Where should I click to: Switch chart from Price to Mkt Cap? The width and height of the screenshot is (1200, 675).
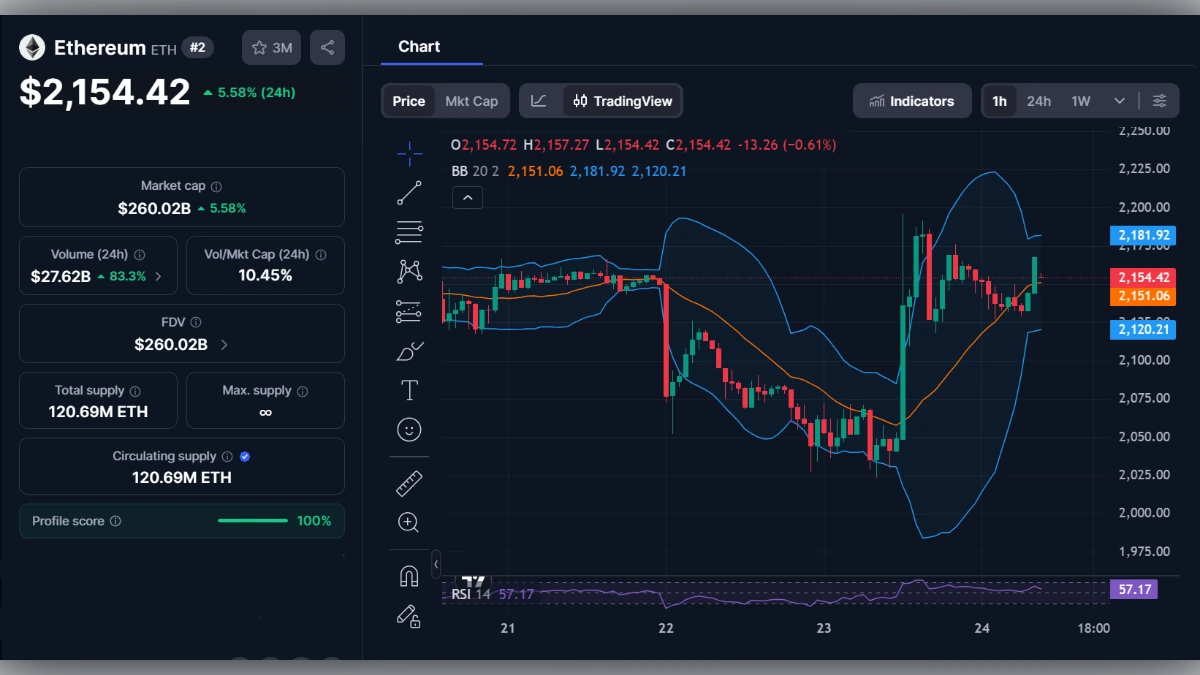pyautogui.click(x=472, y=100)
